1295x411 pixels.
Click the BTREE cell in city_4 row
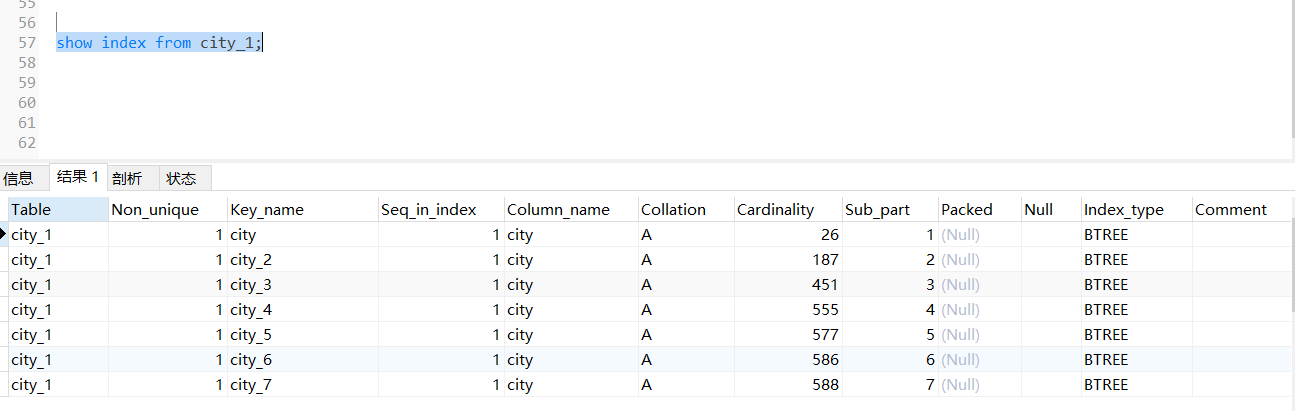tap(1135, 310)
